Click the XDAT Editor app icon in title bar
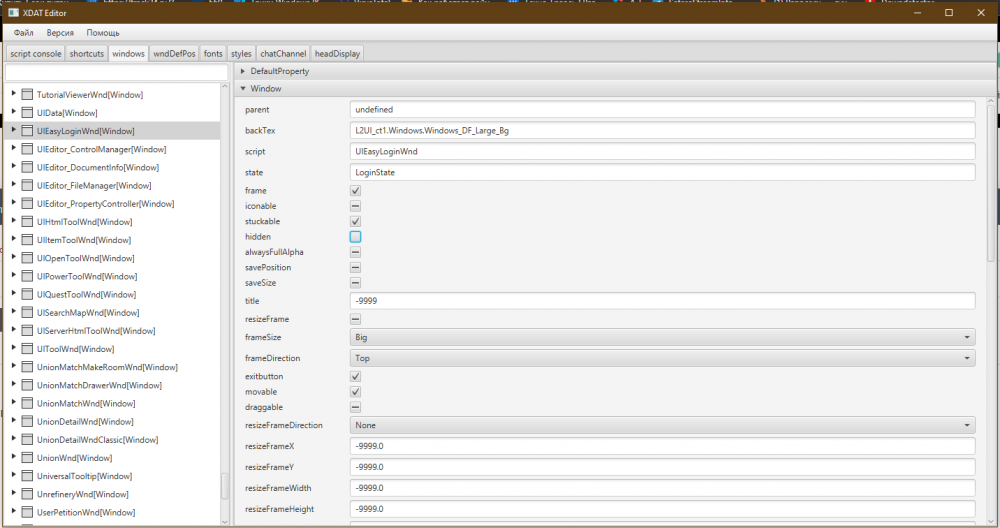Image resolution: width=1000 pixels, height=528 pixels. [13, 12]
